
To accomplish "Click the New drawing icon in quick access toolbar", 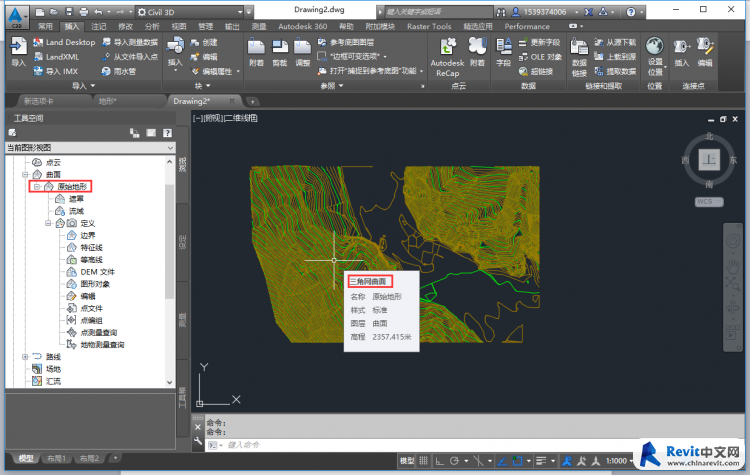I will pos(40,12).
